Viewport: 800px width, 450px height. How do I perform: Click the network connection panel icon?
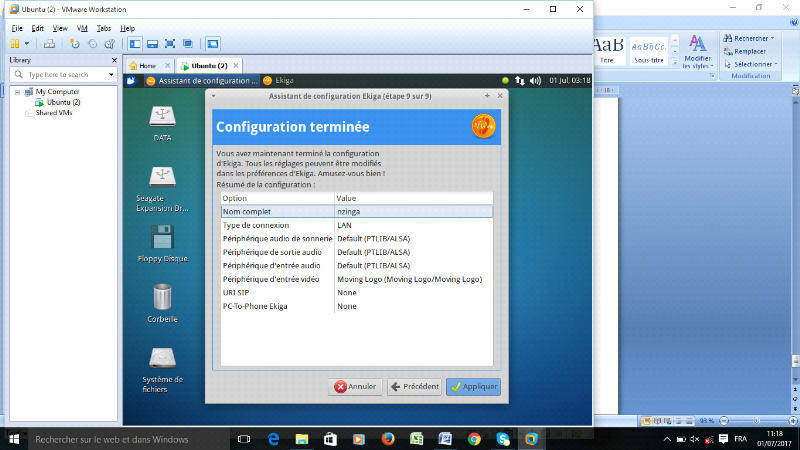click(519, 81)
